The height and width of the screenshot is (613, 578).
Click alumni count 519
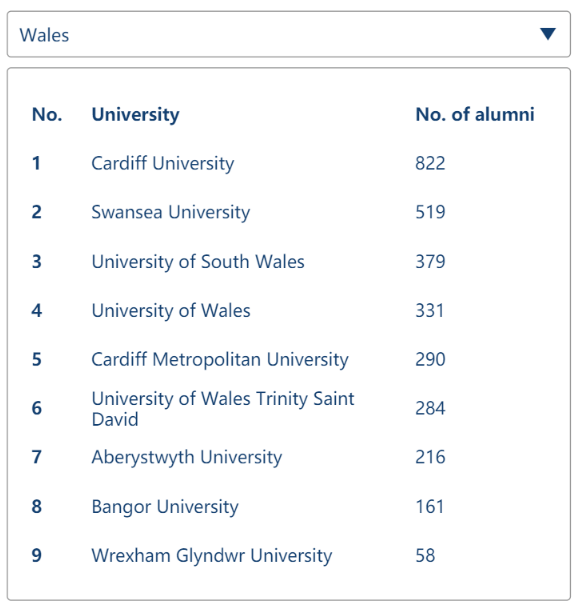[x=430, y=212]
